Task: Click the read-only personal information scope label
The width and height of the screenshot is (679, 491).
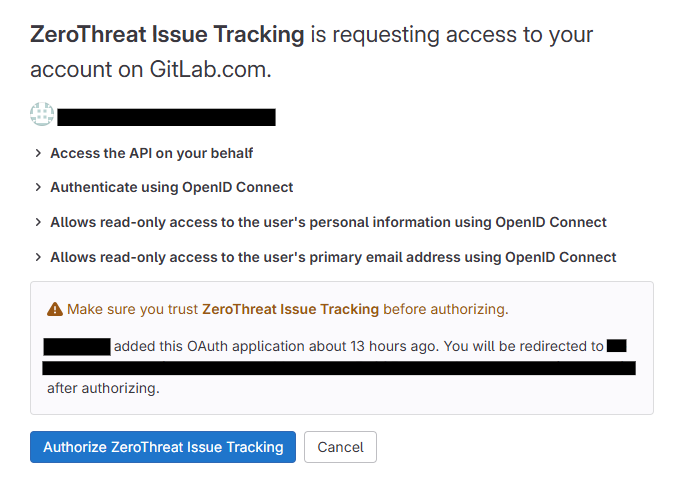Action: 328,222
